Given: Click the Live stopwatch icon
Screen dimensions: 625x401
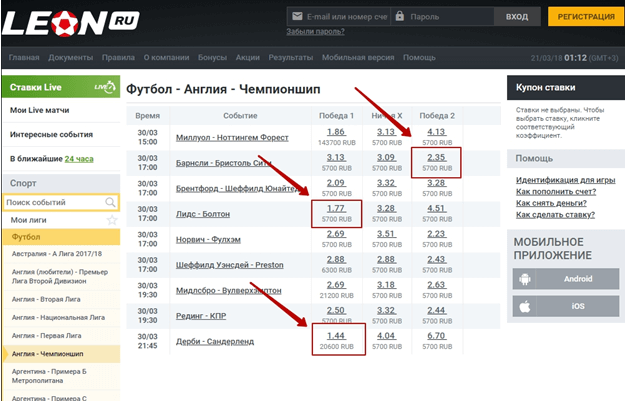Looking at the screenshot, I should click(105, 87).
